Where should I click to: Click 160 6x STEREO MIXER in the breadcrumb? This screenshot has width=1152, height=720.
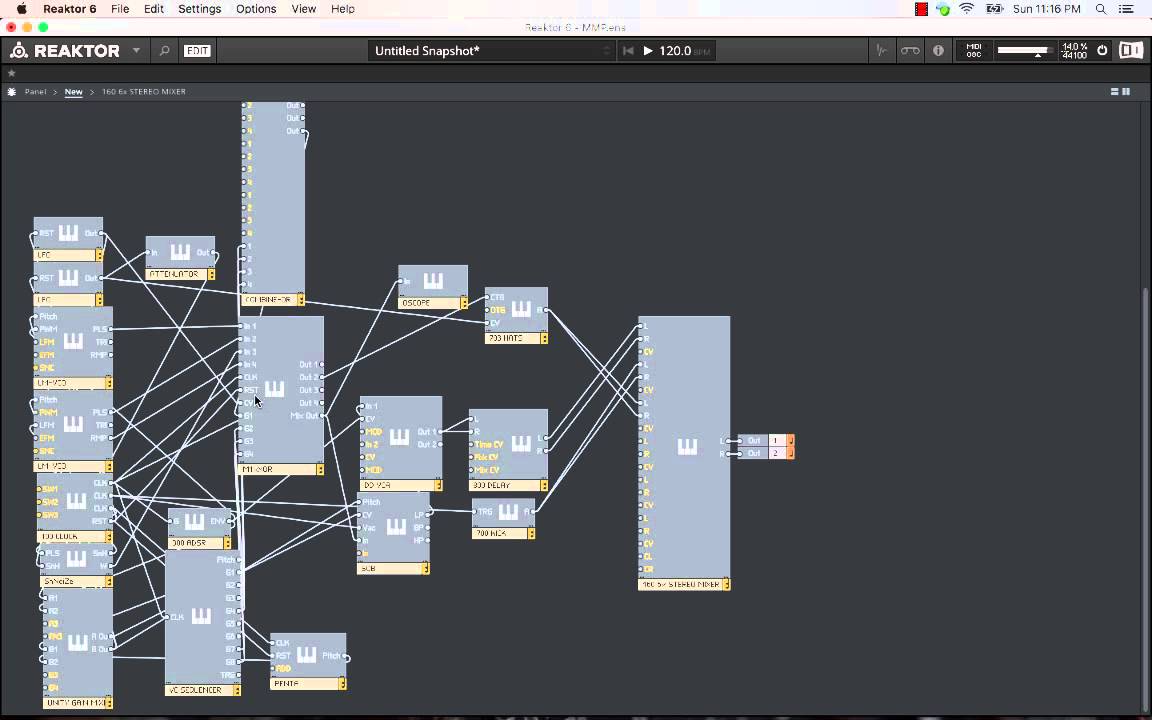click(x=144, y=92)
